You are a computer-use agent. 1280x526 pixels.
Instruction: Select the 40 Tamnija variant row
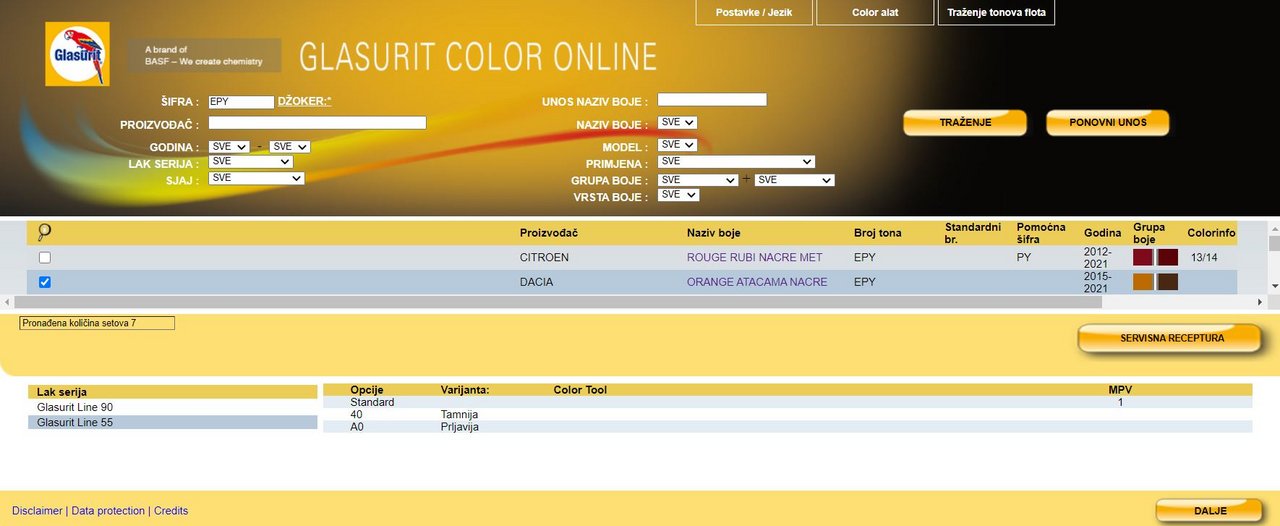pos(787,414)
